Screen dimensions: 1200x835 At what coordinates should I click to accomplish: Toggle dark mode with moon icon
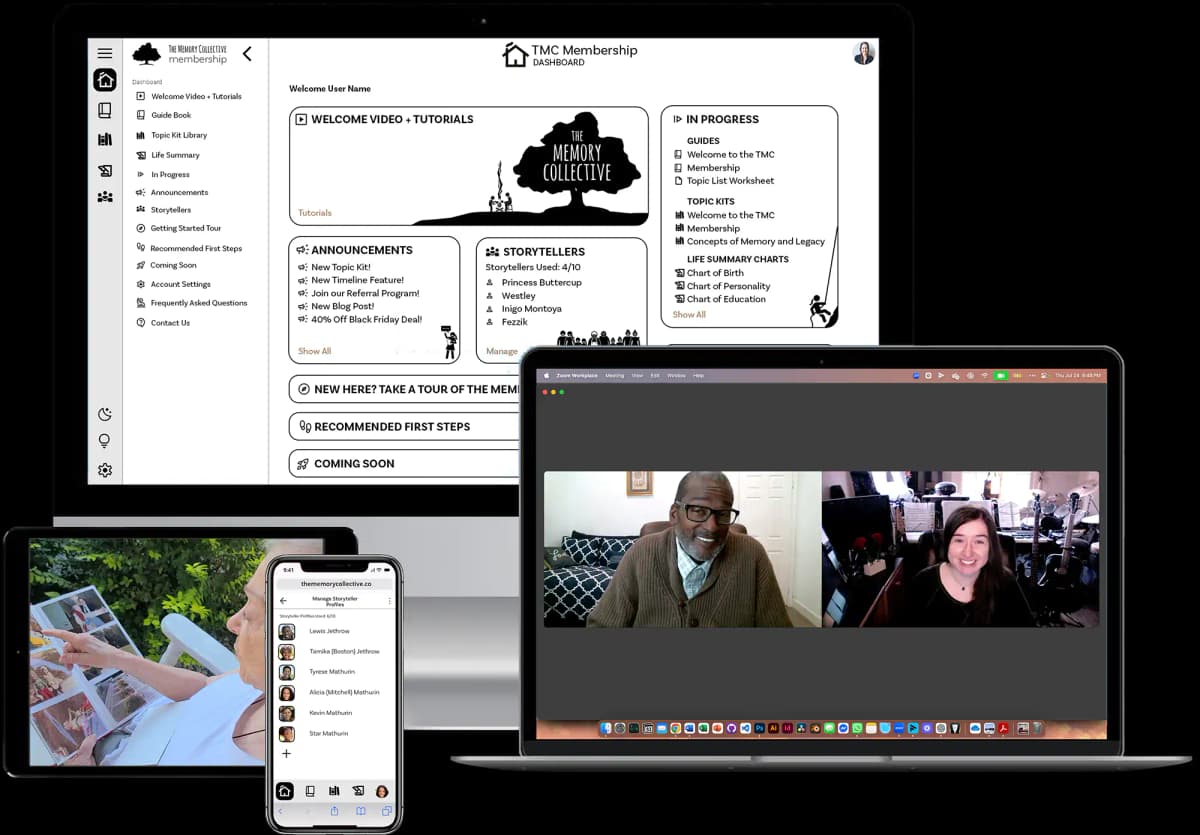pos(105,414)
